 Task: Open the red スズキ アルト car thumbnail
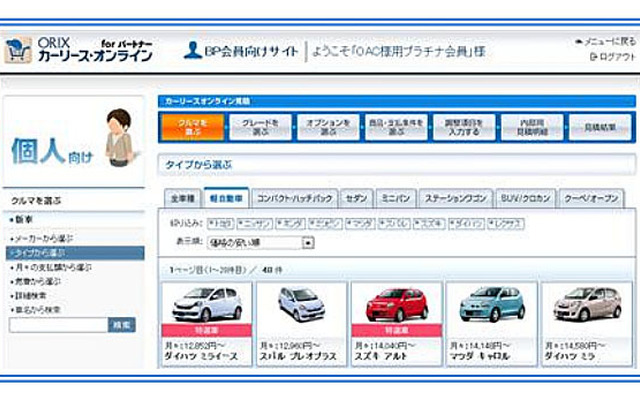pos(397,304)
